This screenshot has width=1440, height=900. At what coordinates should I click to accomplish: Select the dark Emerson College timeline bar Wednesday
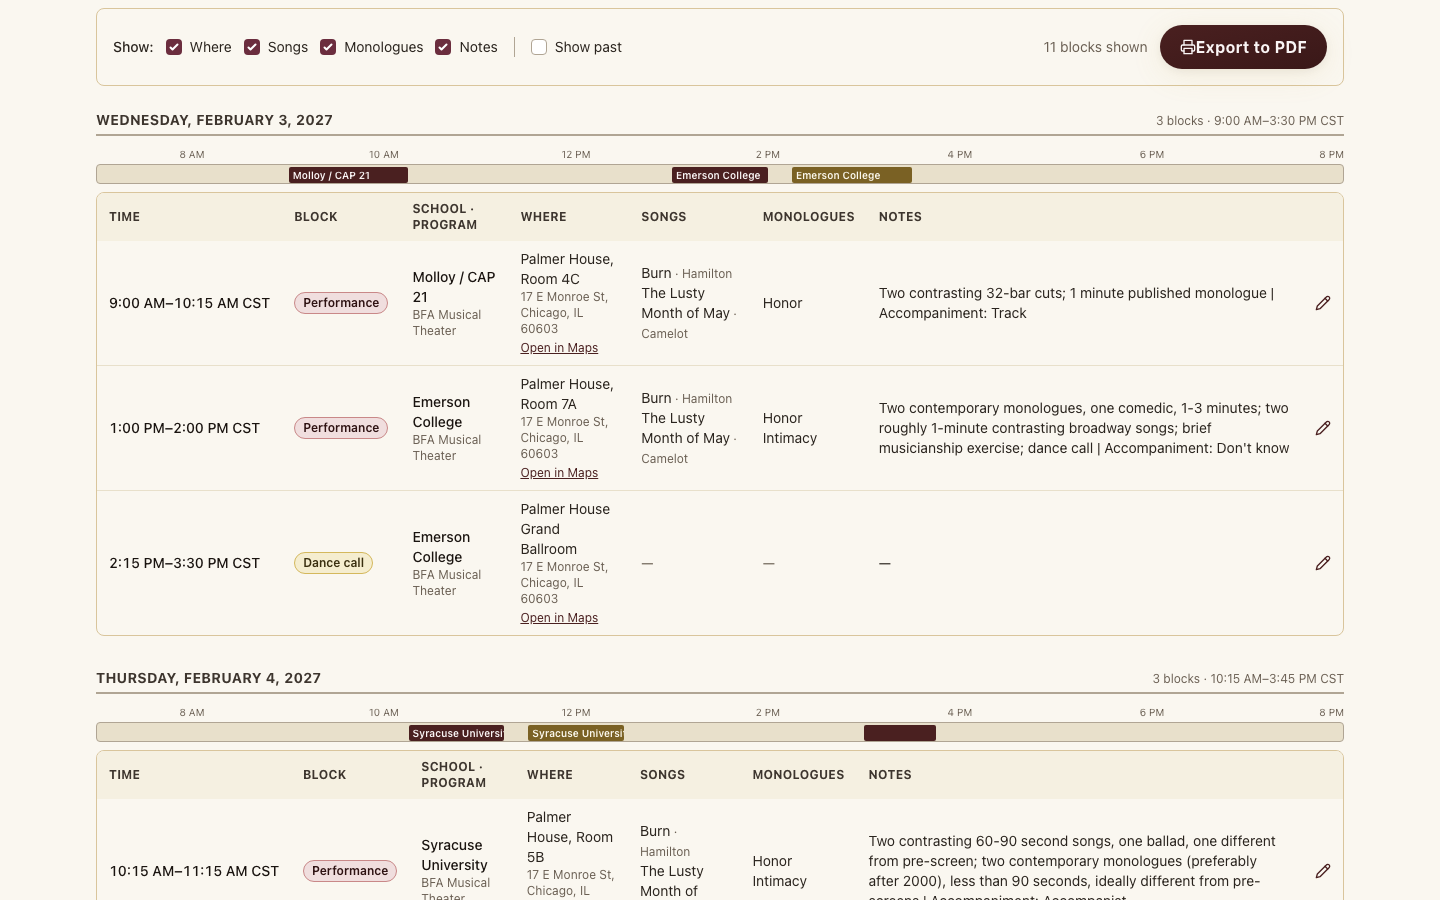coord(720,175)
